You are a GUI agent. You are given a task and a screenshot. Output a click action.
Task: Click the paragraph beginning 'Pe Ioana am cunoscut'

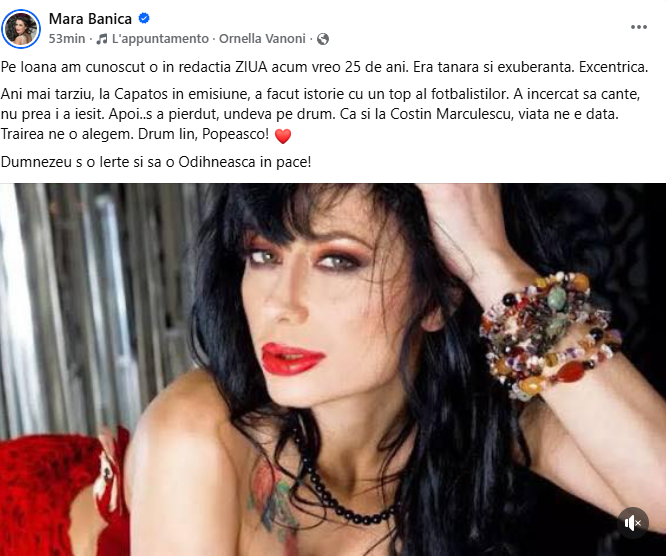325,67
